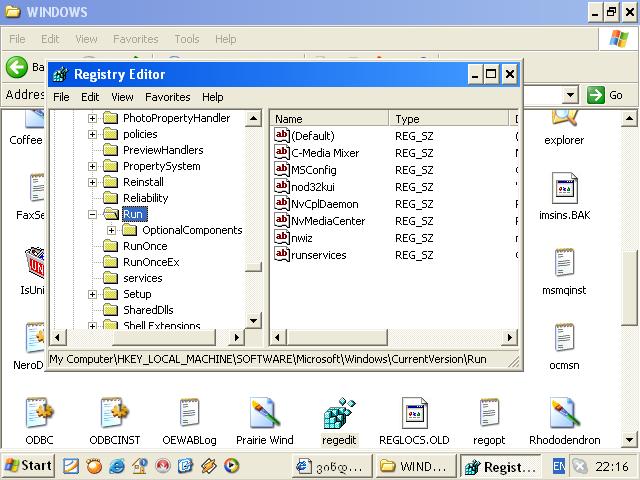Open Registry Editor Help menu
The width and height of the screenshot is (640, 480).
[213, 97]
